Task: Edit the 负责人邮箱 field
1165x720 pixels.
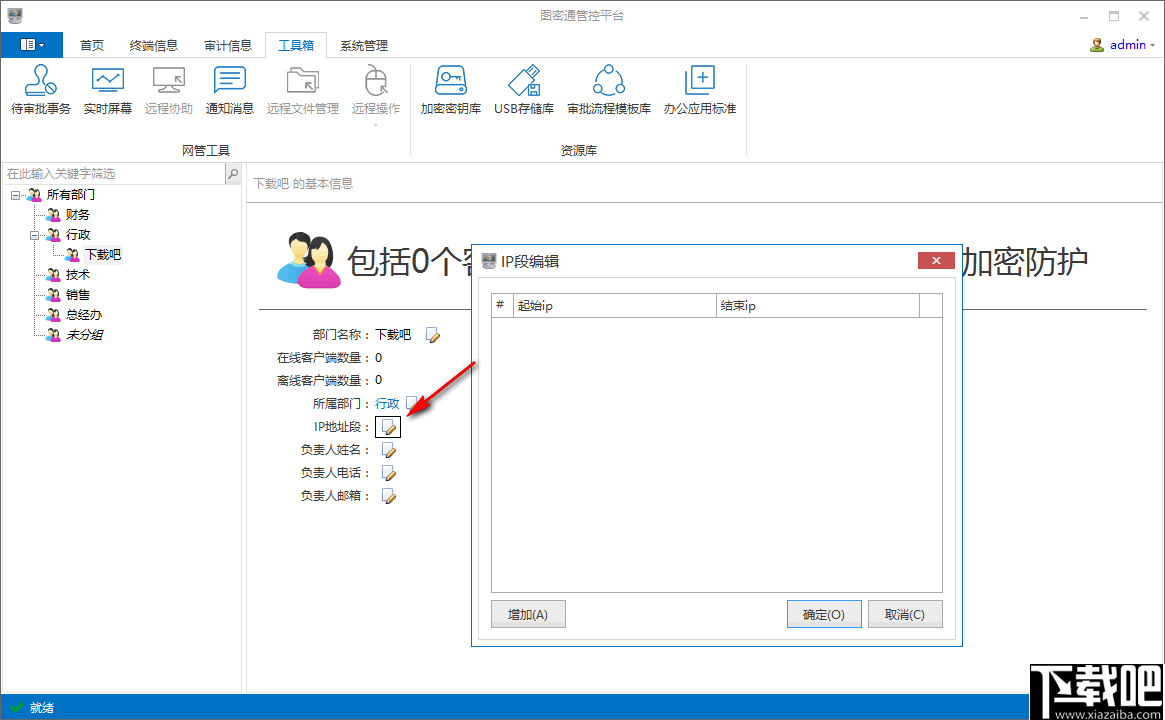Action: [x=389, y=496]
